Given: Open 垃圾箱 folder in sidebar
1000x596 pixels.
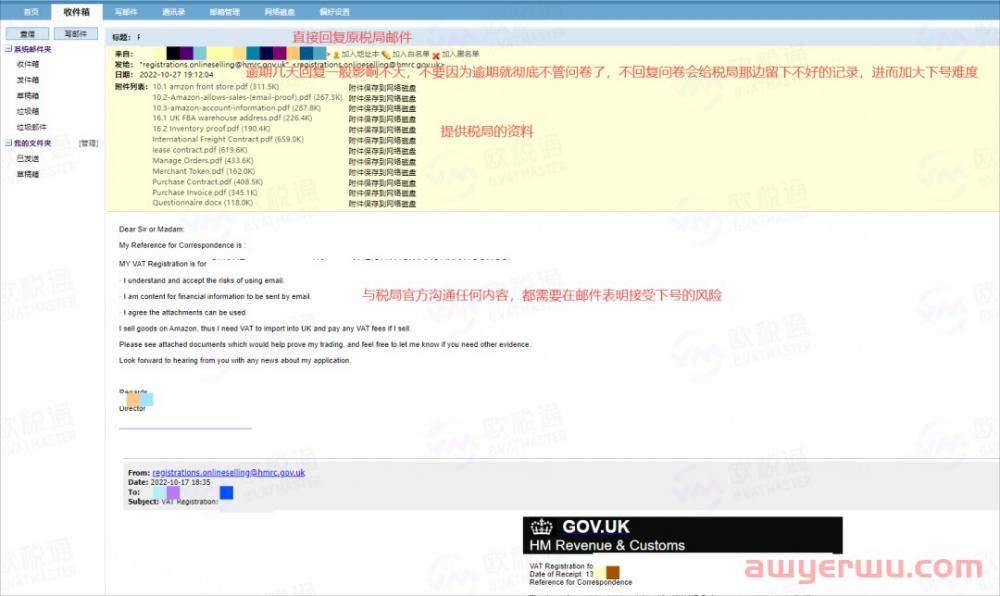Looking at the screenshot, I should [27, 111].
